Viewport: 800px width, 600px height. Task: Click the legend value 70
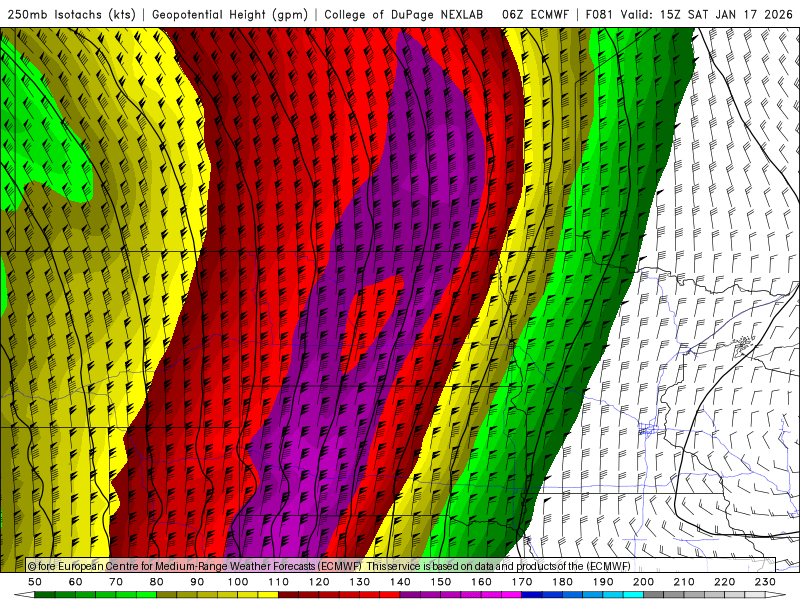tap(116, 582)
